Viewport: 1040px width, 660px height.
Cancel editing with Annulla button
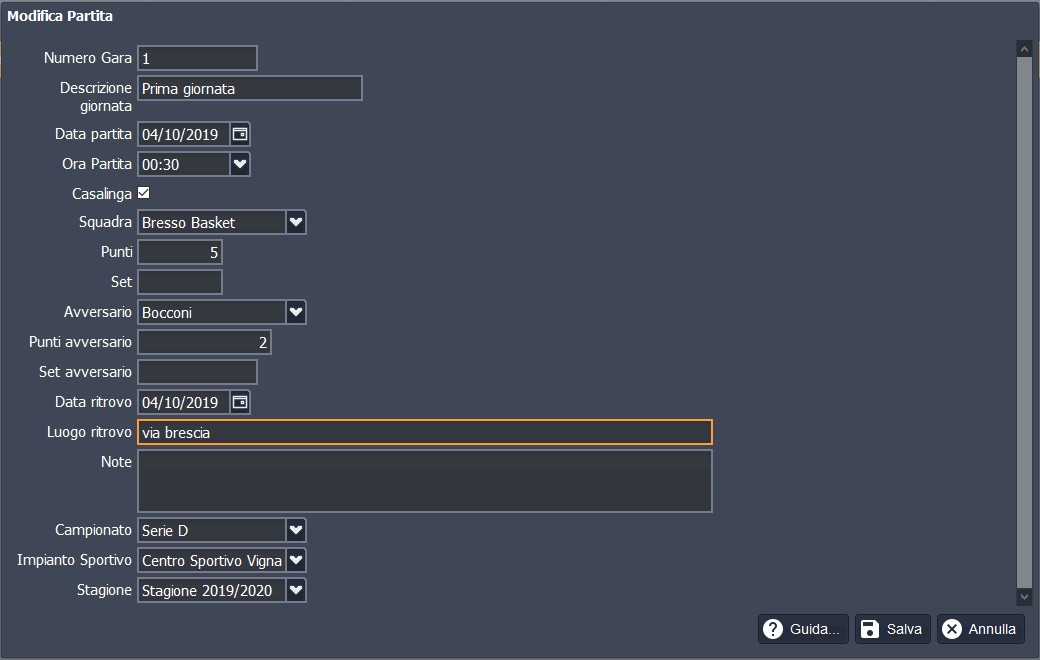tap(980, 629)
